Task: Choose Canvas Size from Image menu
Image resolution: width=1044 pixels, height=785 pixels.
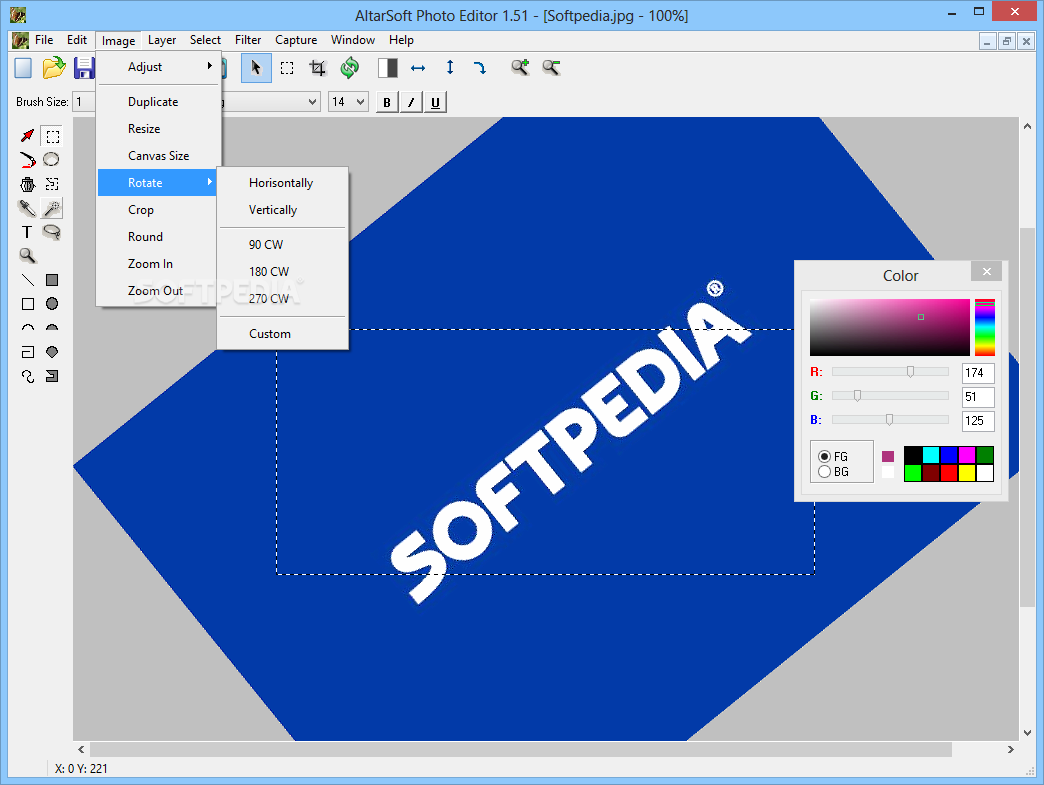Action: (x=158, y=156)
